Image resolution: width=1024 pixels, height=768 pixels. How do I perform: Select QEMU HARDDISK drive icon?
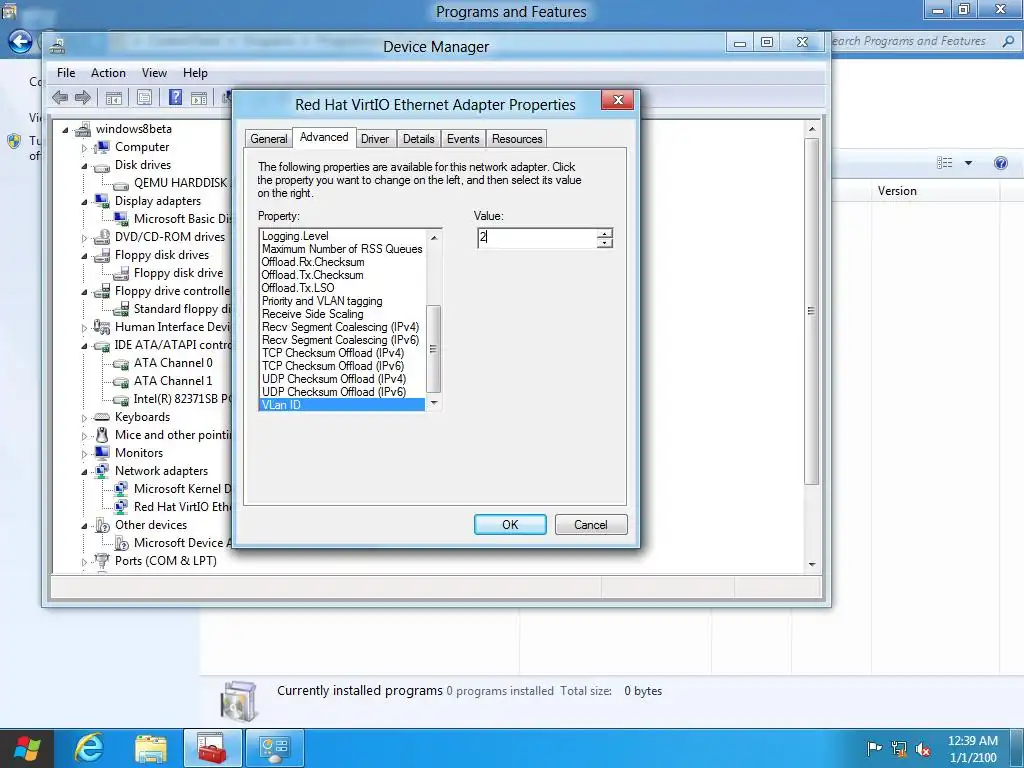click(121, 184)
